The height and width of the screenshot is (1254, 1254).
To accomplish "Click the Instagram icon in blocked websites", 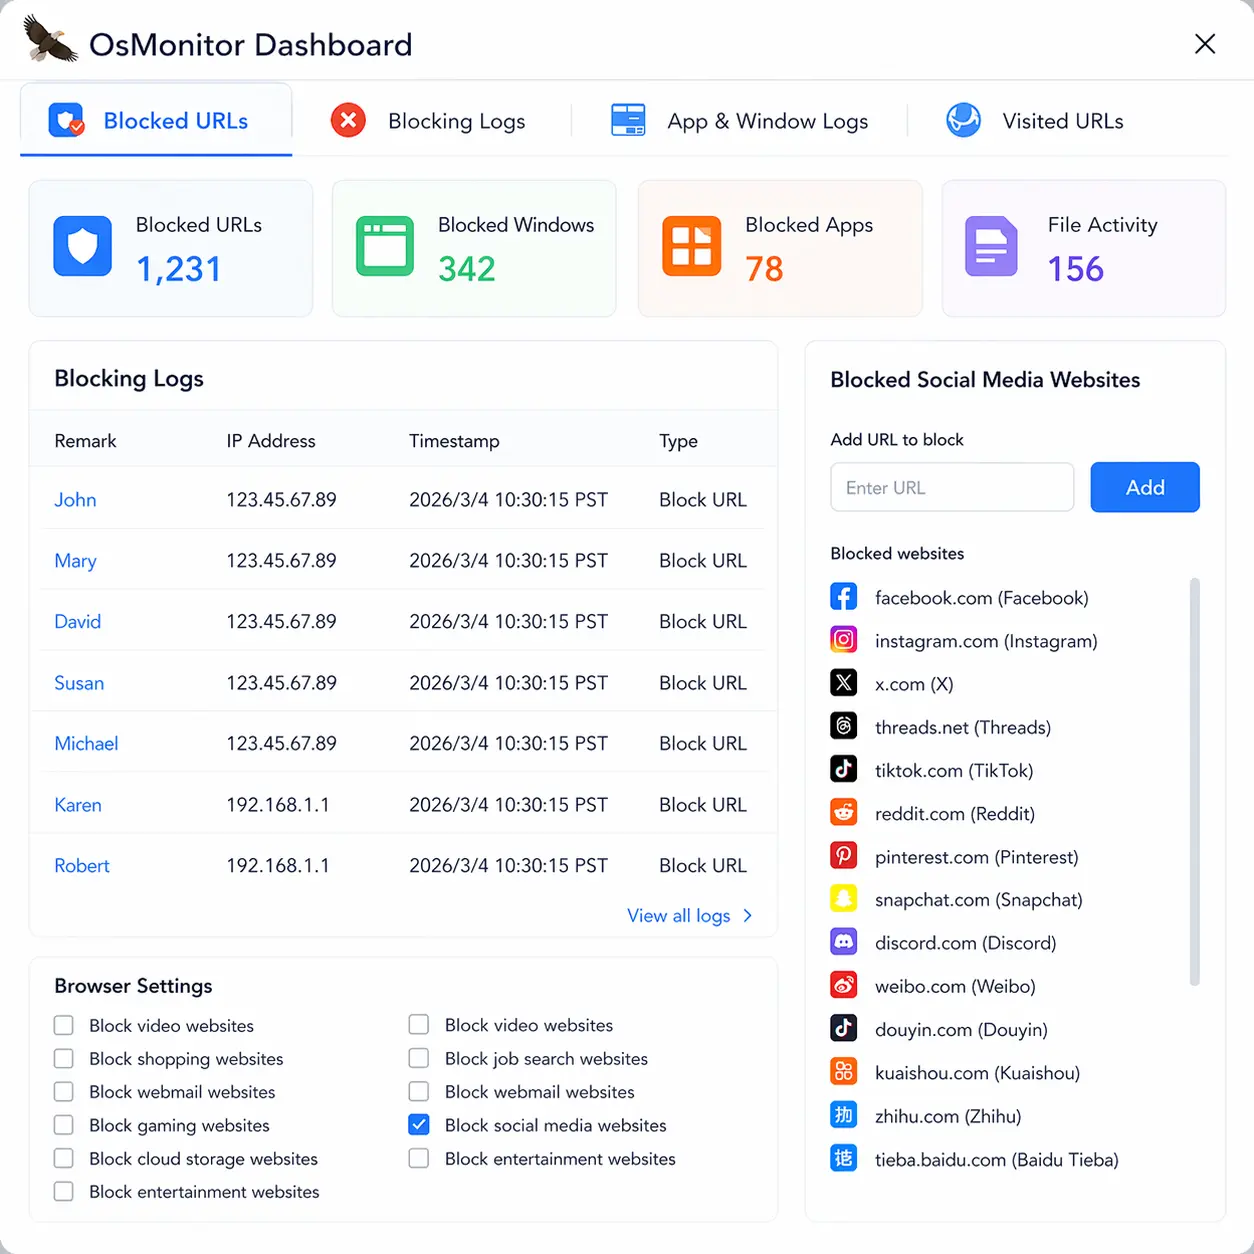I will 844,640.
